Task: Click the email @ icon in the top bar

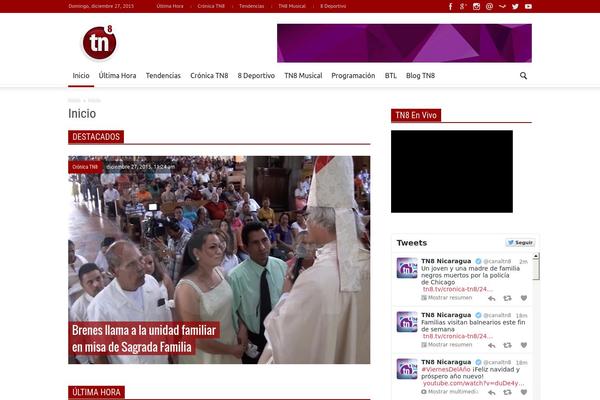Action: click(489, 7)
